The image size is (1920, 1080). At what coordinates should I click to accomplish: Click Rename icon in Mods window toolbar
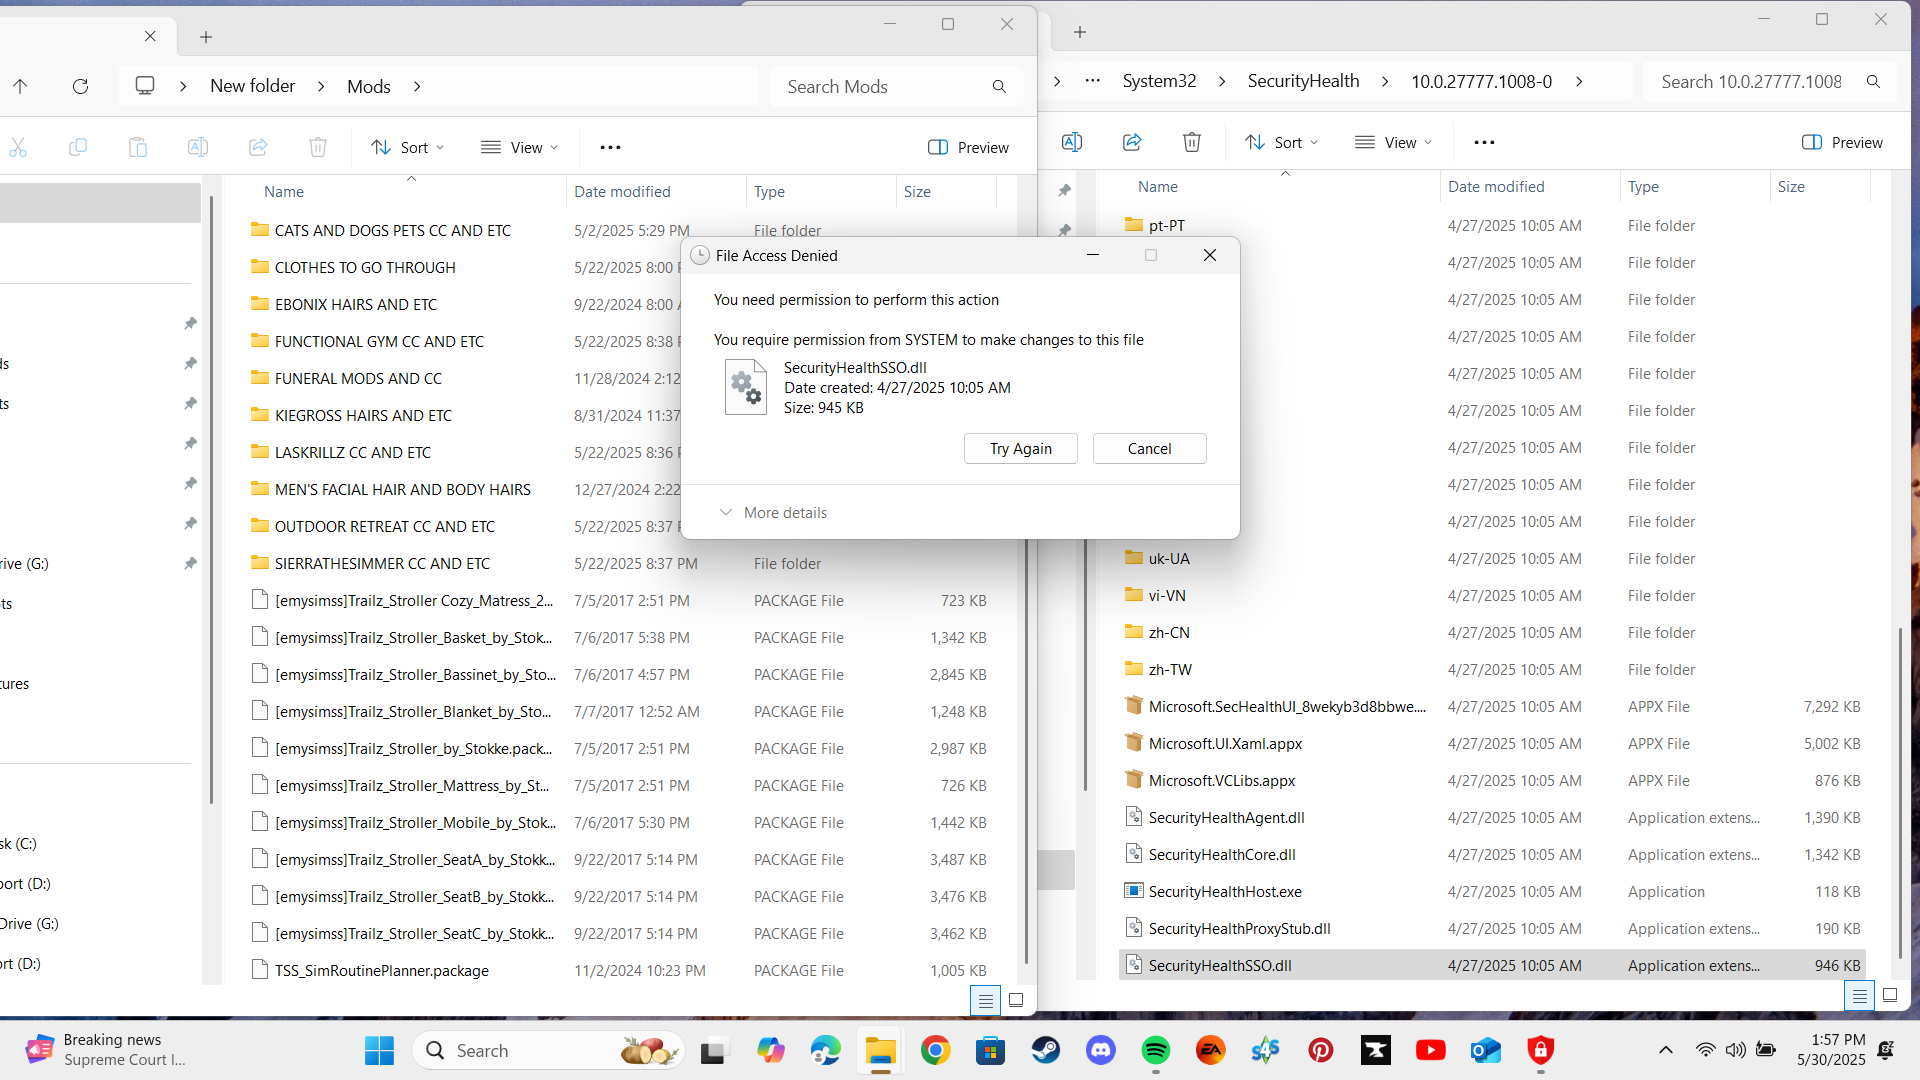198,147
